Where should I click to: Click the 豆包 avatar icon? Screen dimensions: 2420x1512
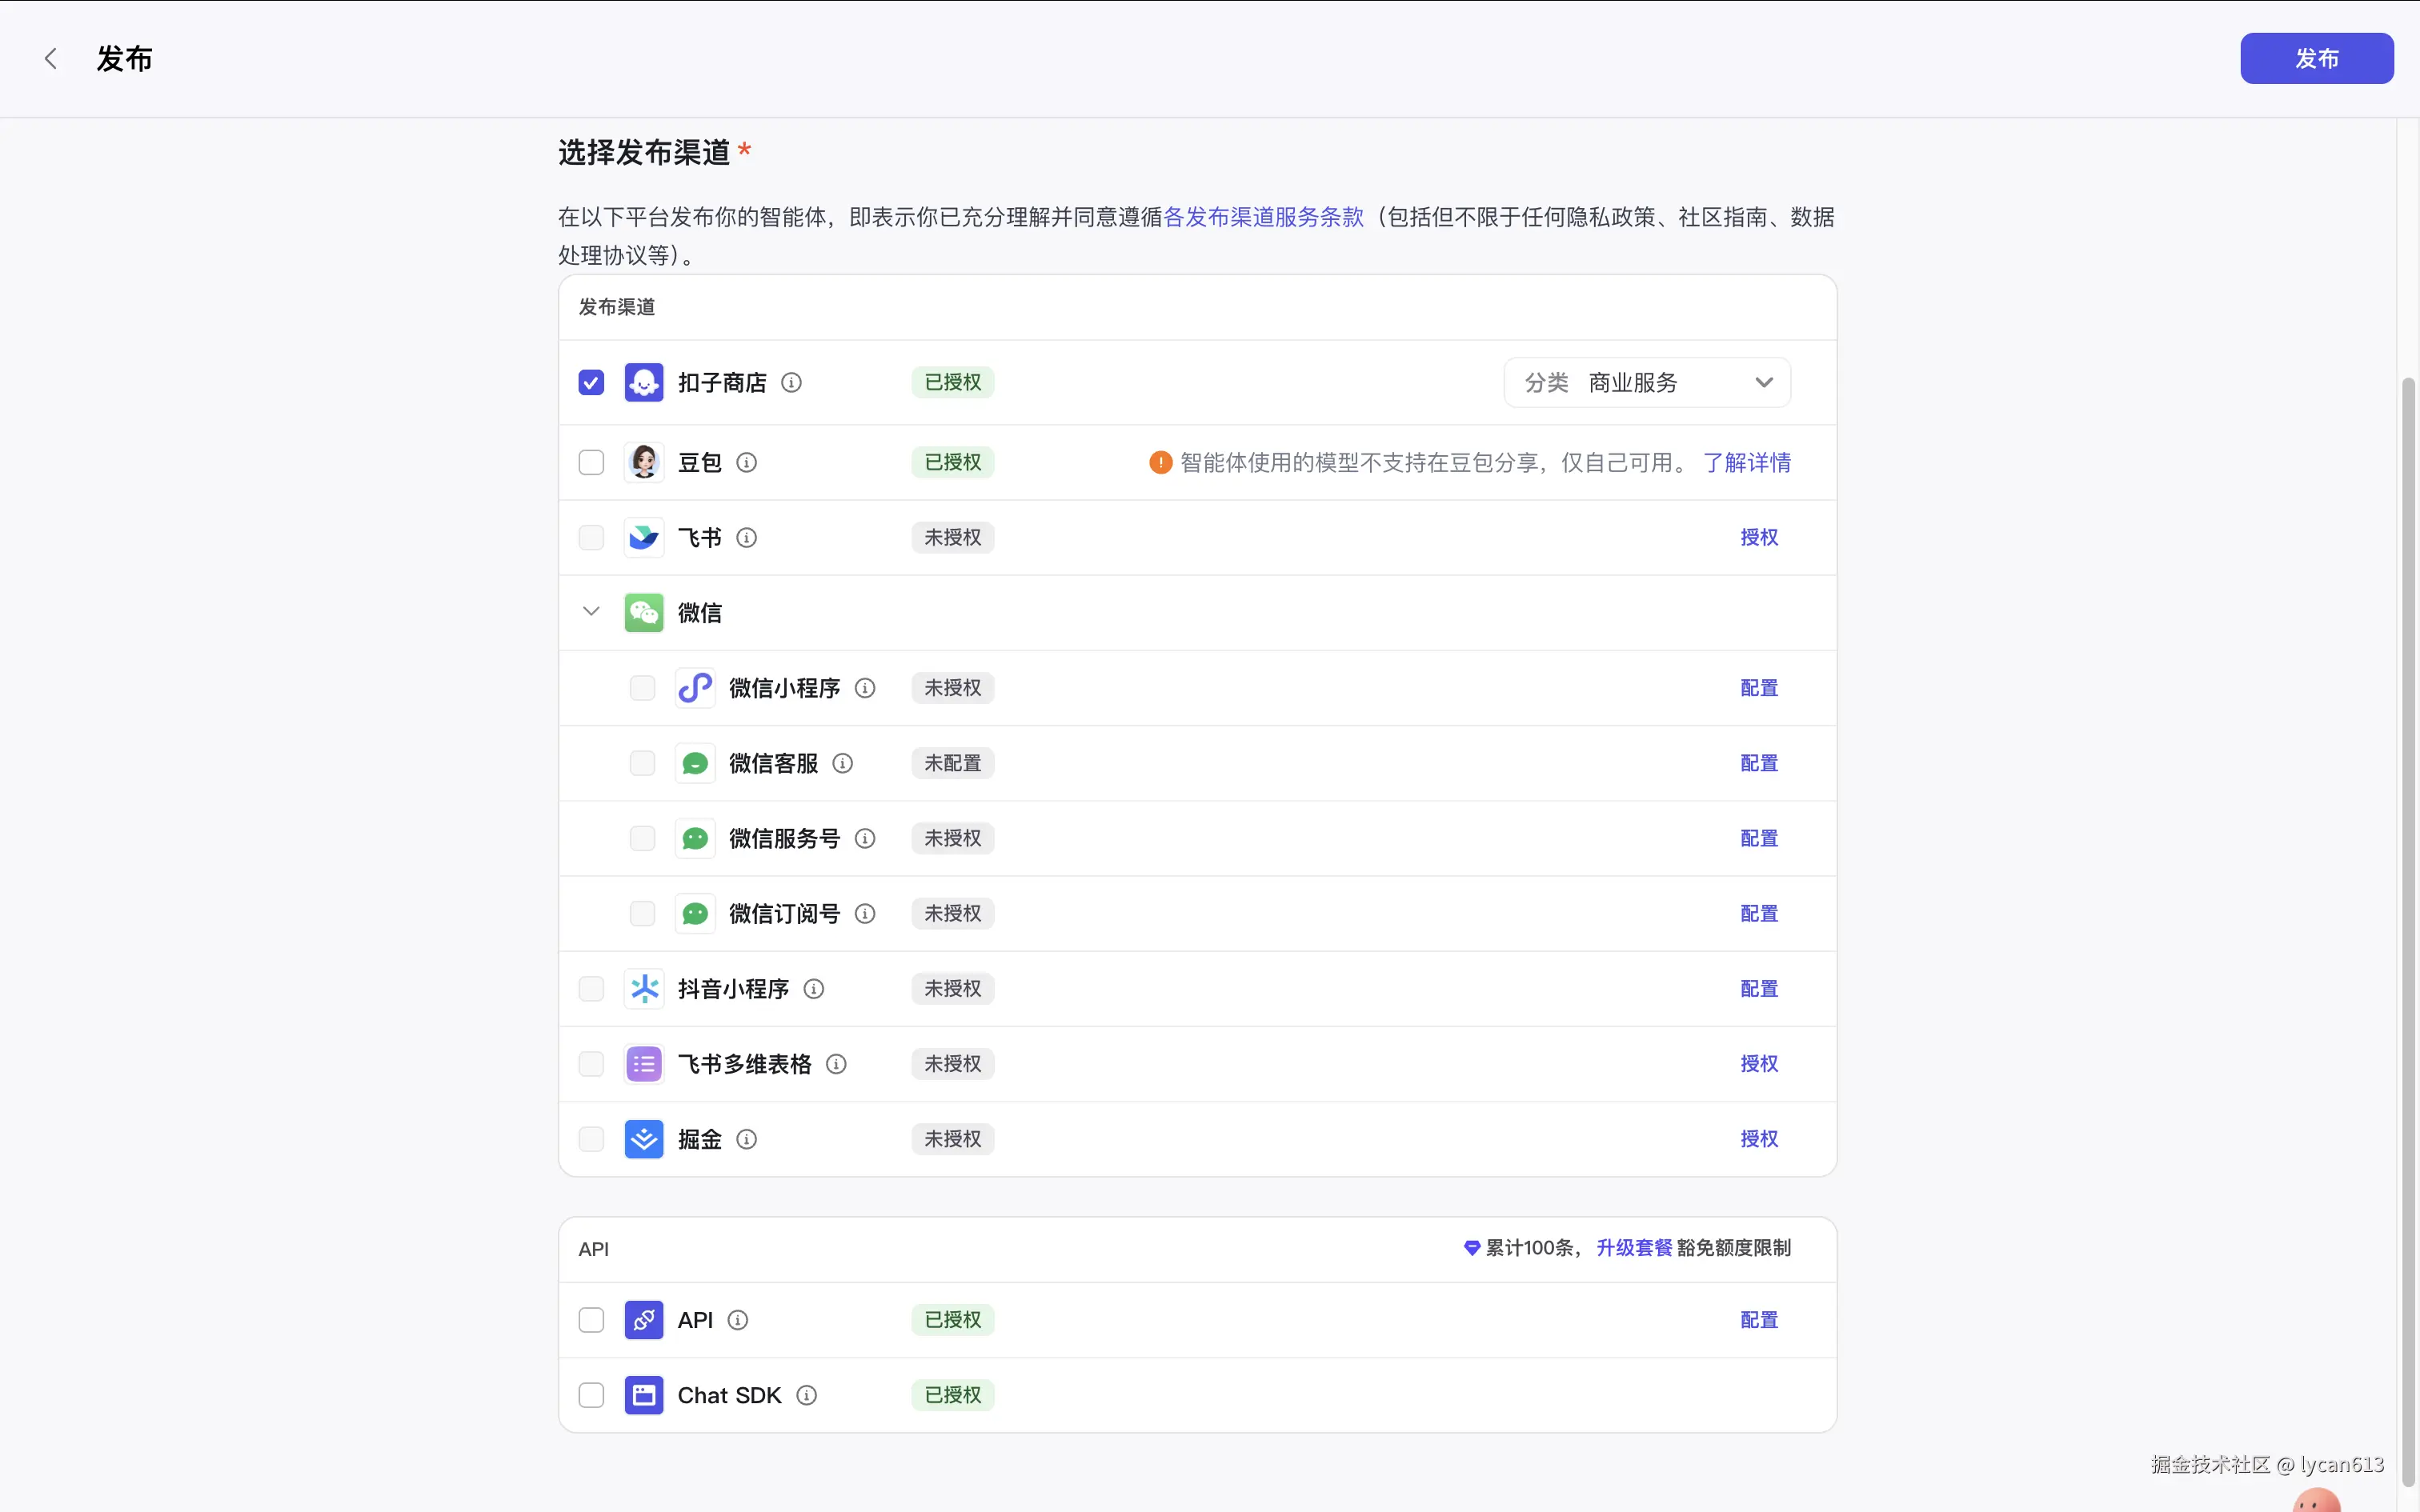[643, 463]
